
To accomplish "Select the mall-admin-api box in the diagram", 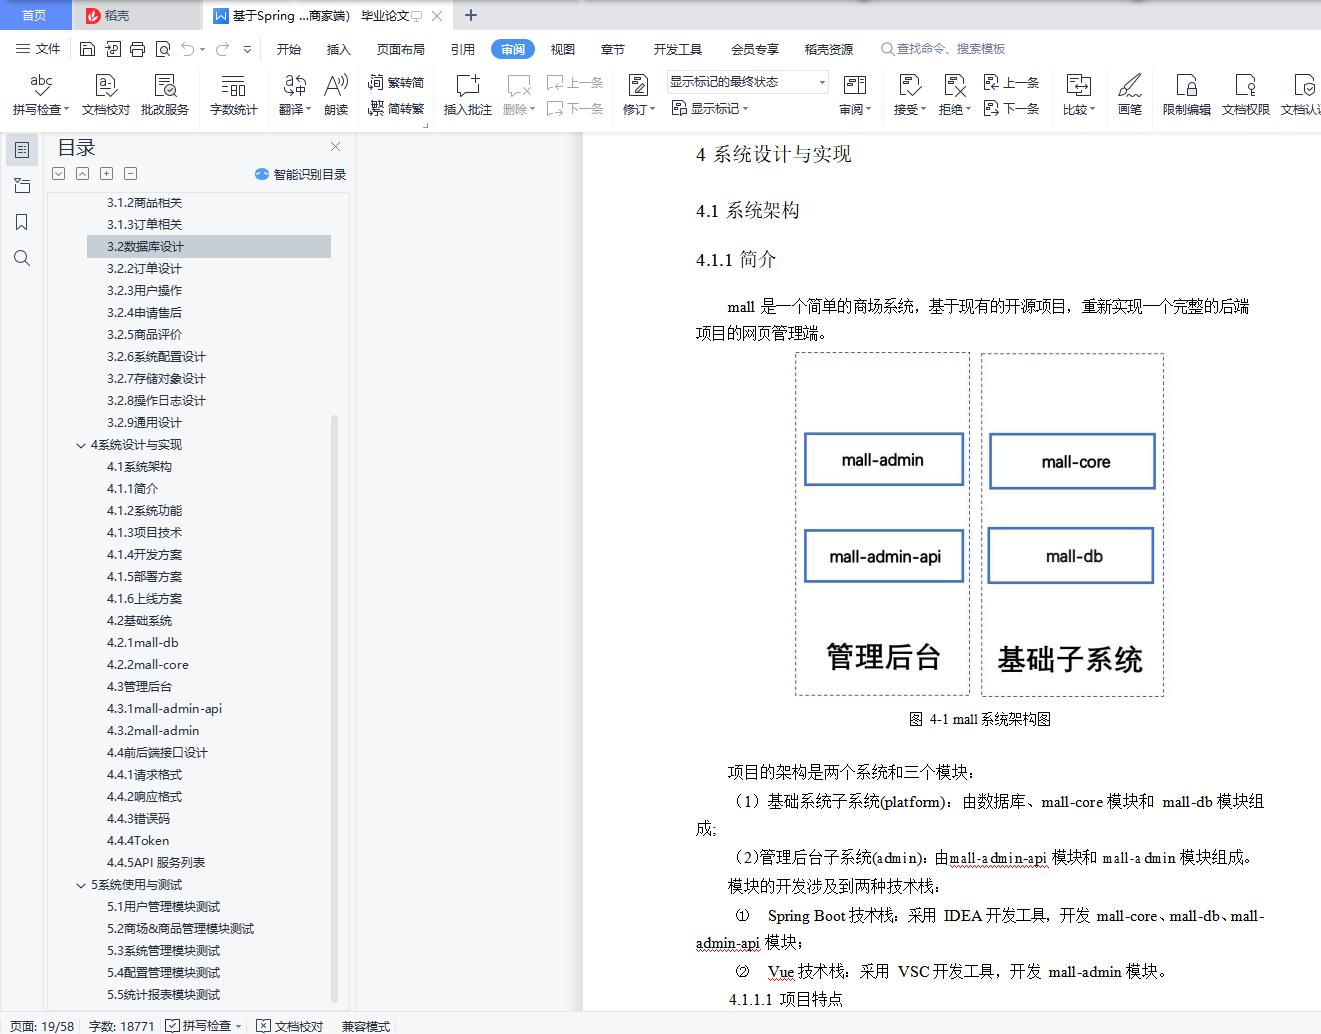I will coord(884,556).
